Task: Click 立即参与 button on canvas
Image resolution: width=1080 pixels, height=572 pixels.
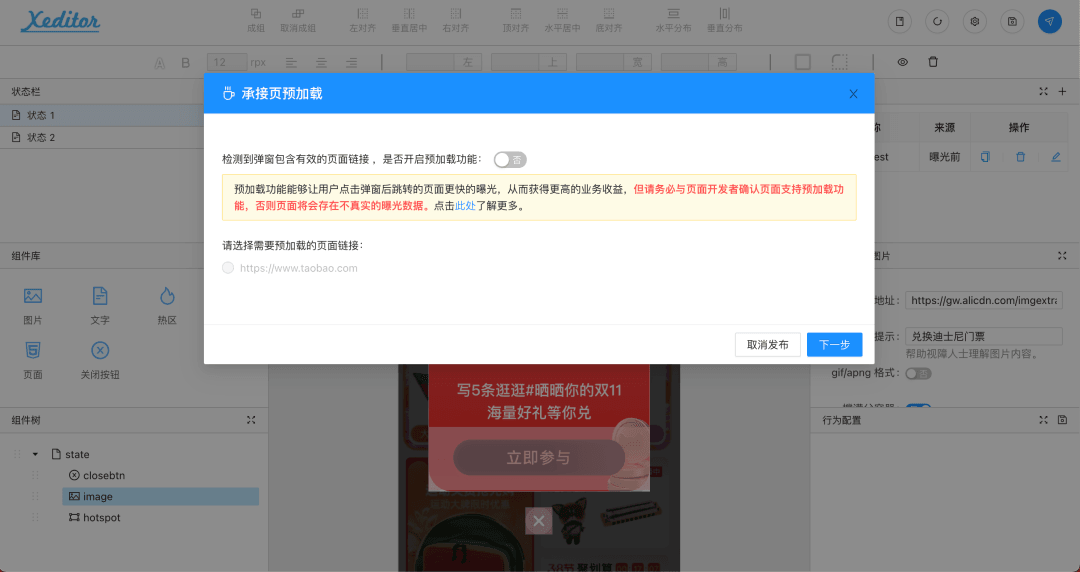Action: pos(539,458)
